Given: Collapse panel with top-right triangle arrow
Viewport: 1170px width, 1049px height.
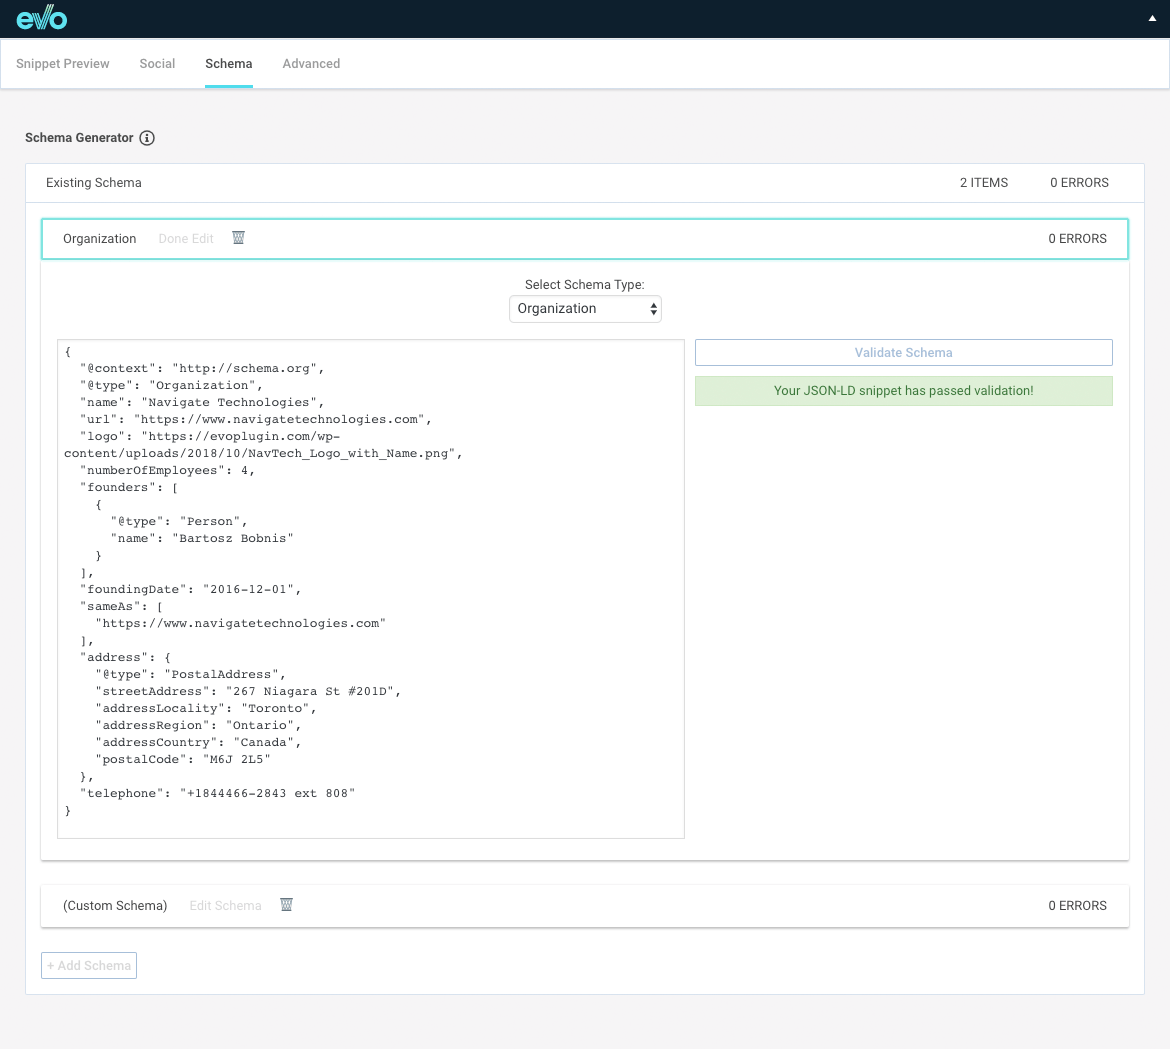Looking at the screenshot, I should click(x=1152, y=19).
